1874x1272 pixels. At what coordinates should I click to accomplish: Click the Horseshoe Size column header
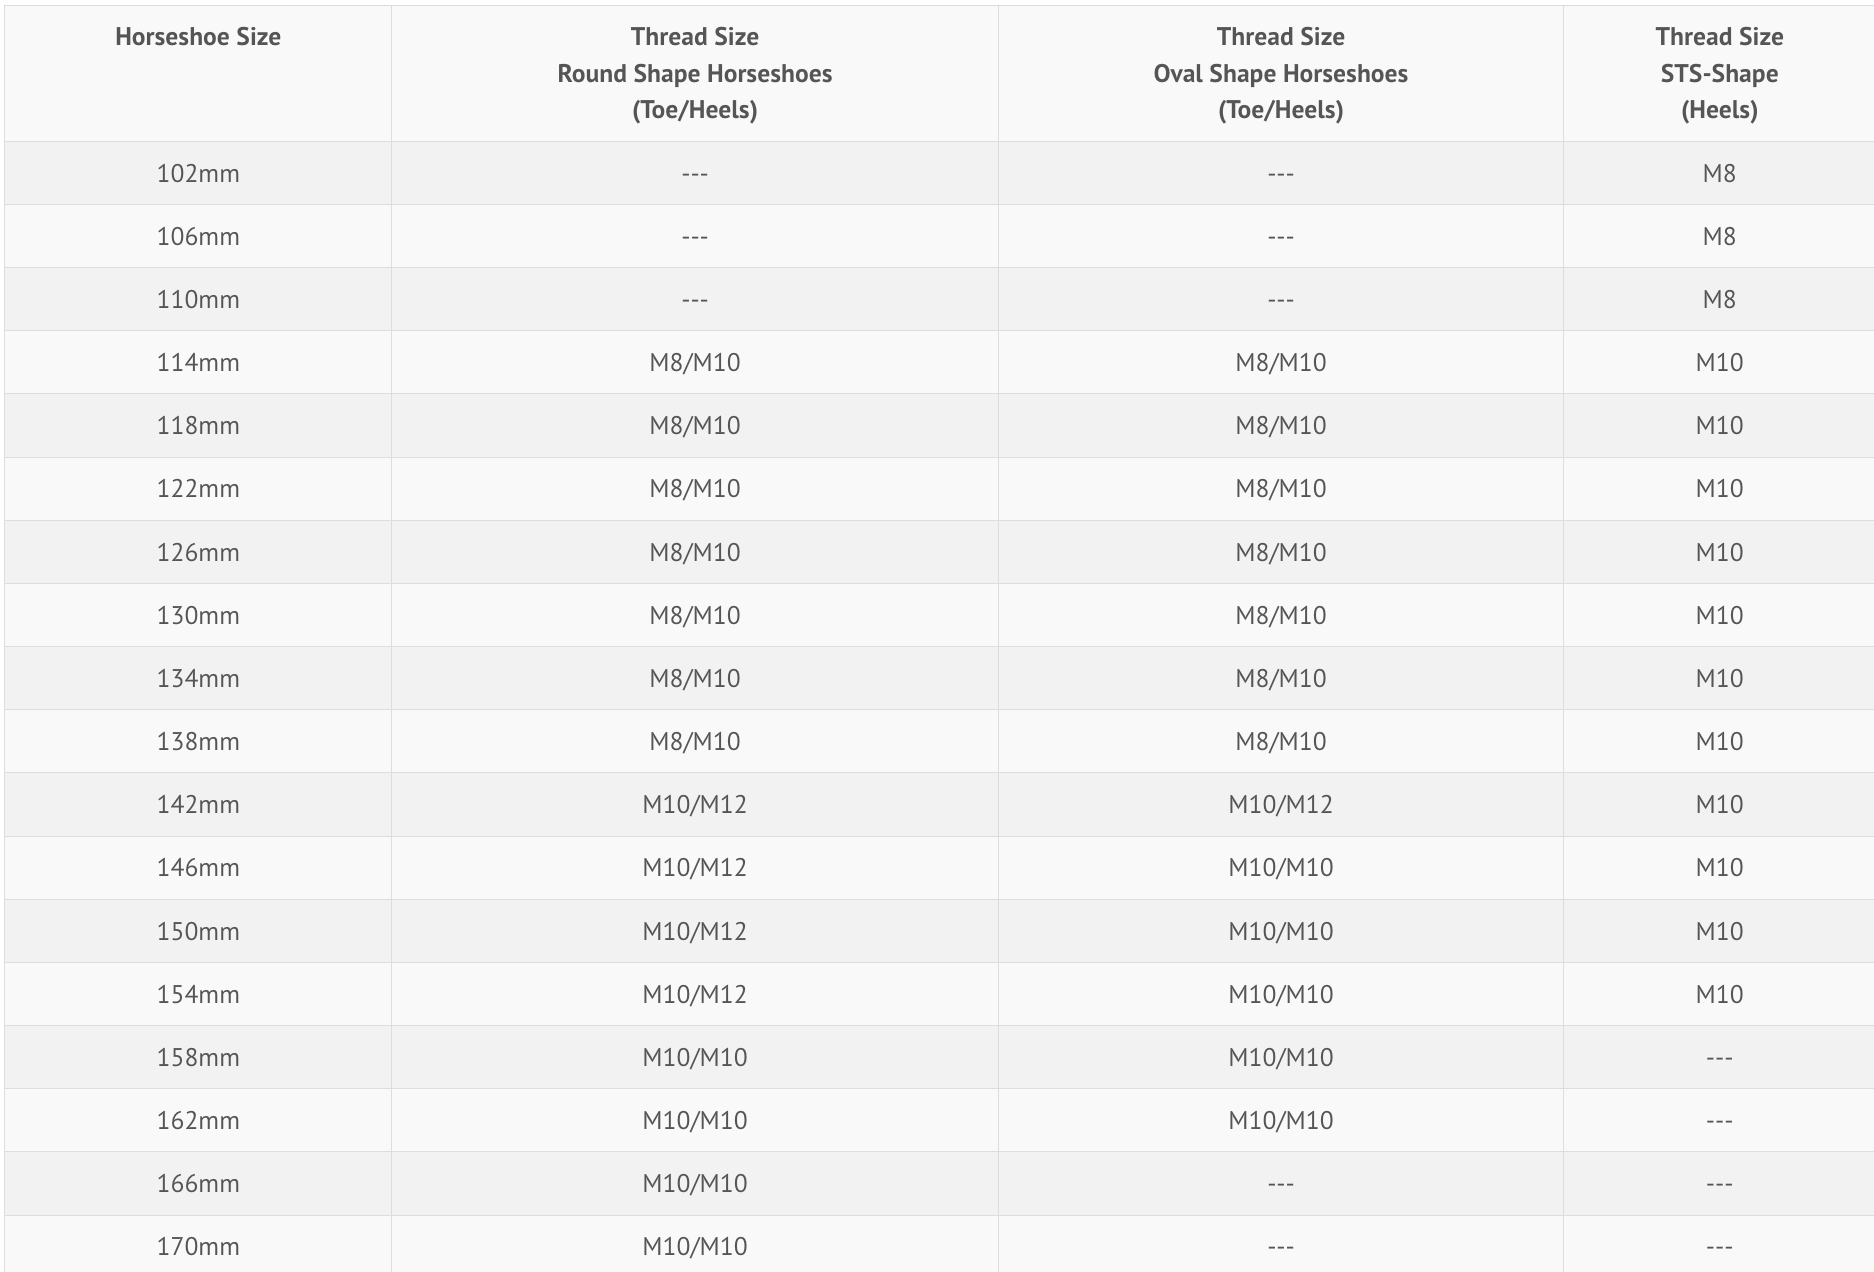tap(198, 37)
